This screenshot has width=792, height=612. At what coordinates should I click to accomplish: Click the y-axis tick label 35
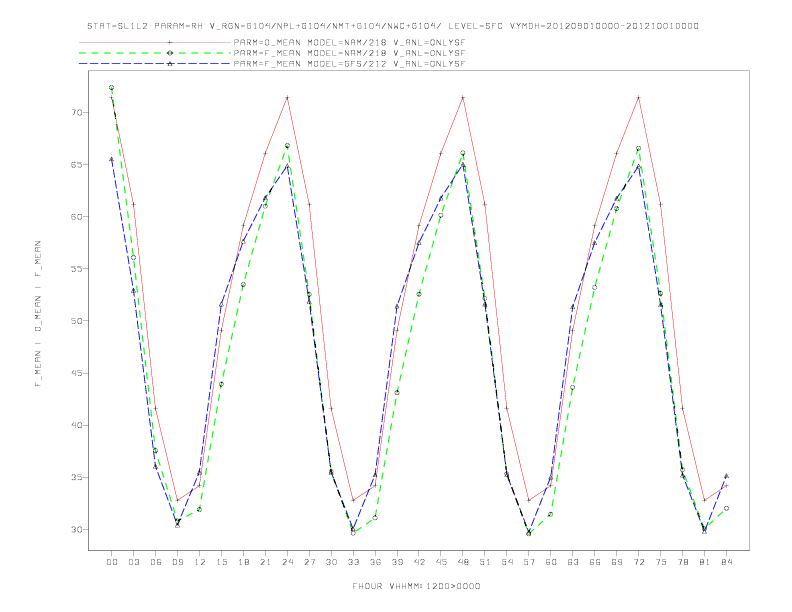click(76, 477)
